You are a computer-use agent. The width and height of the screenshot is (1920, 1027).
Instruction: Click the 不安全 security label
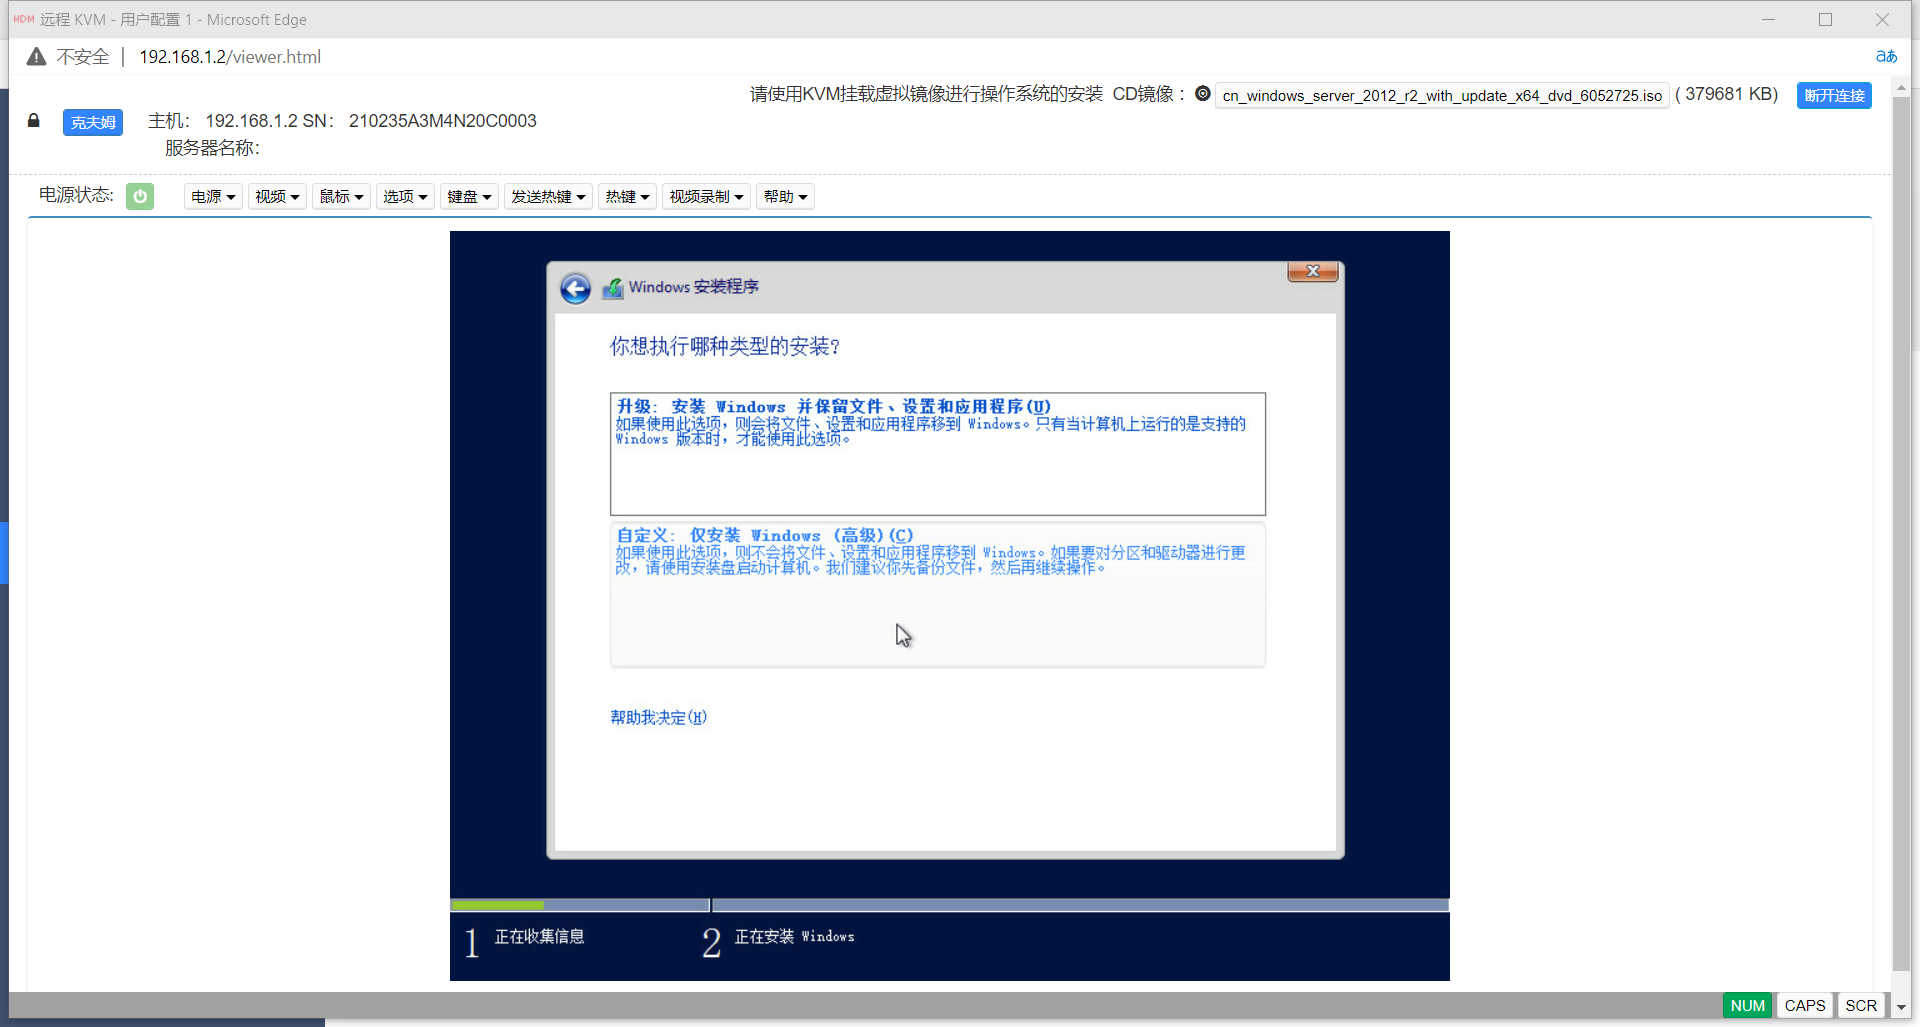pos(83,57)
